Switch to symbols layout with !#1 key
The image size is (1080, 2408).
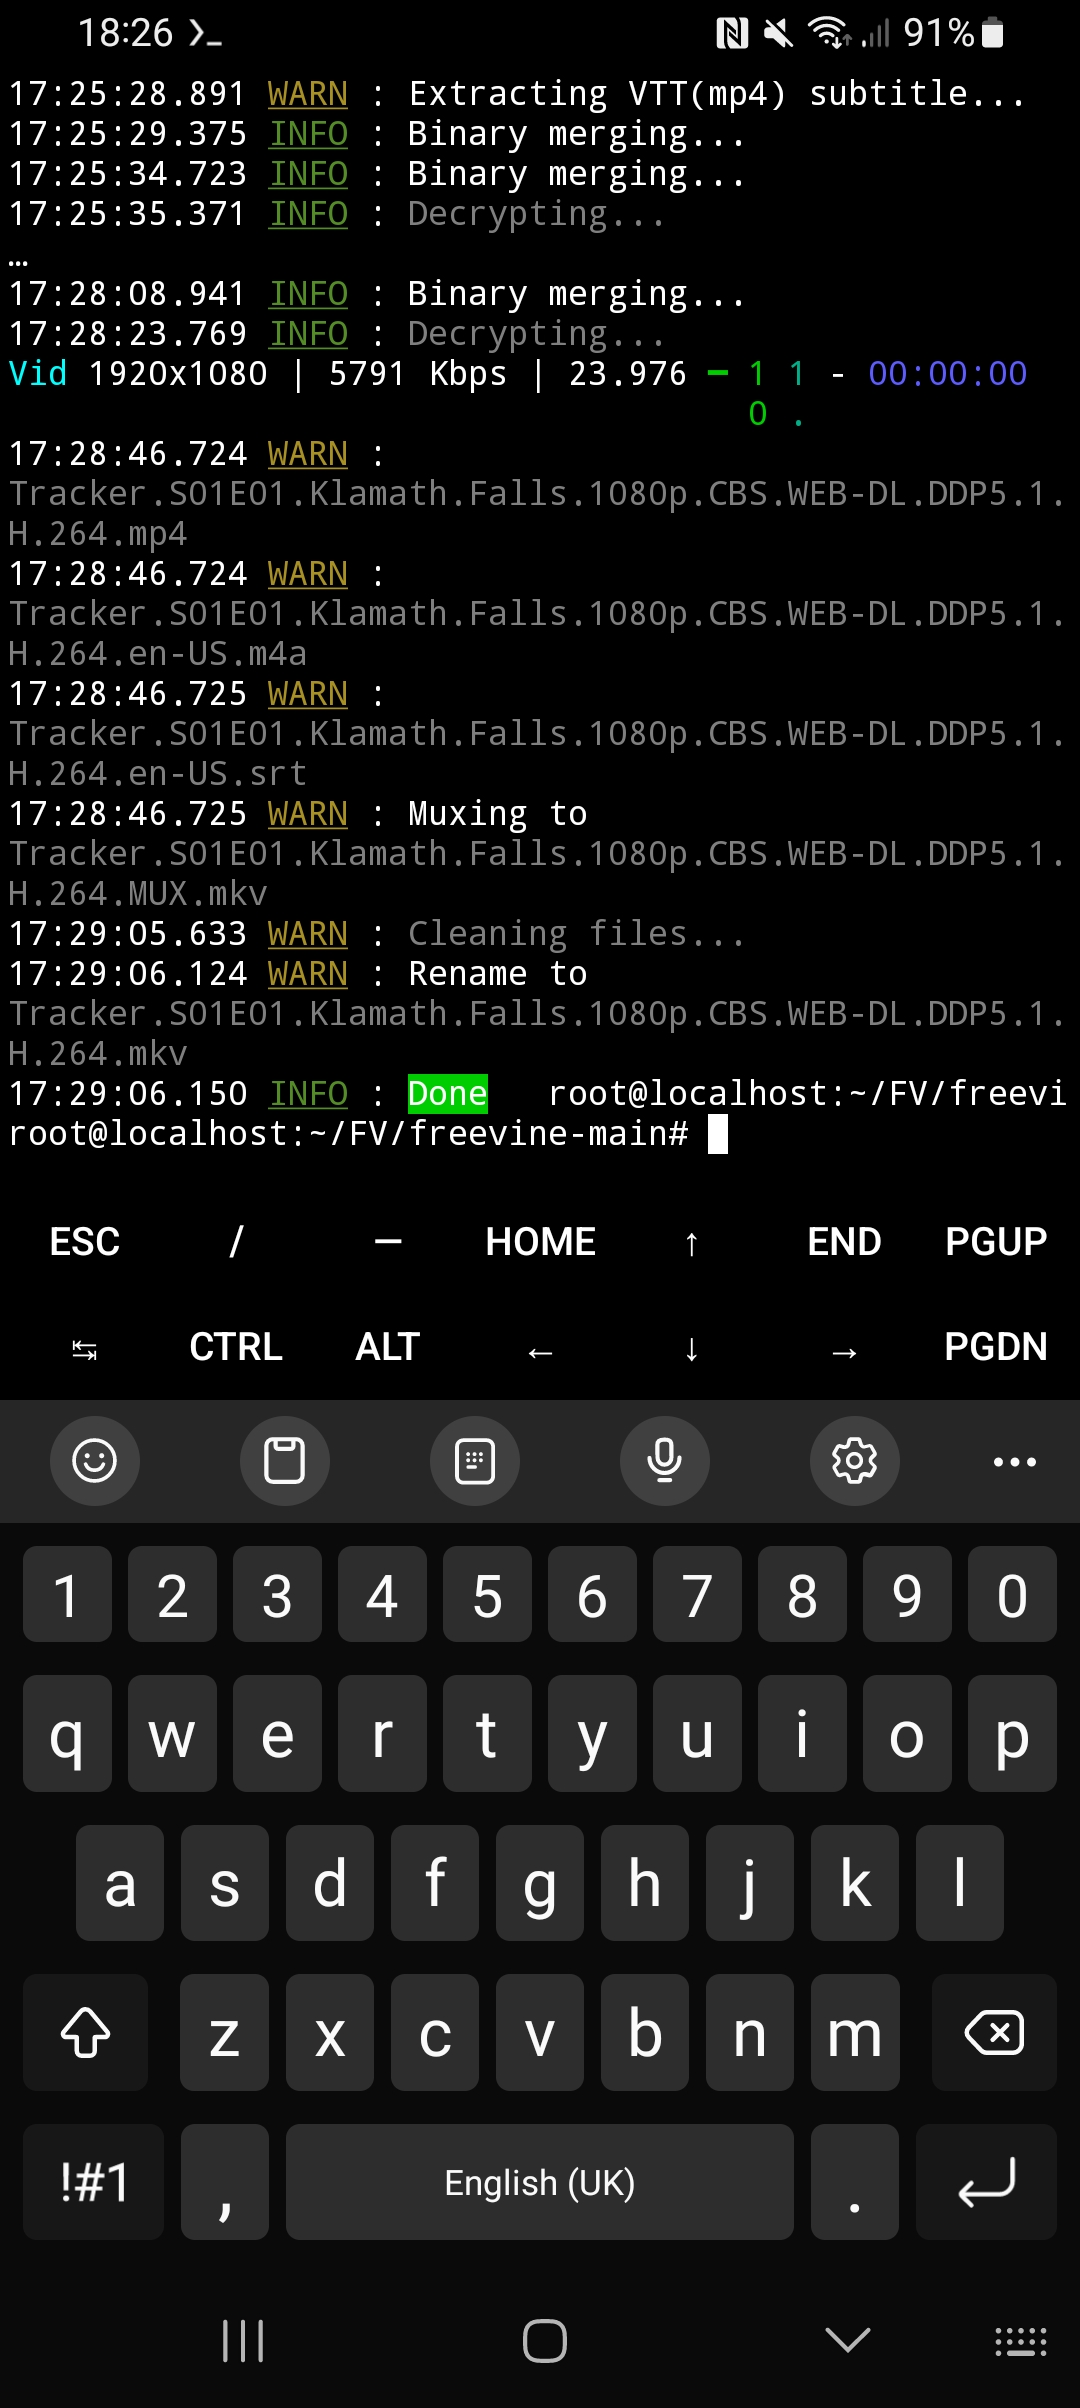click(94, 2182)
